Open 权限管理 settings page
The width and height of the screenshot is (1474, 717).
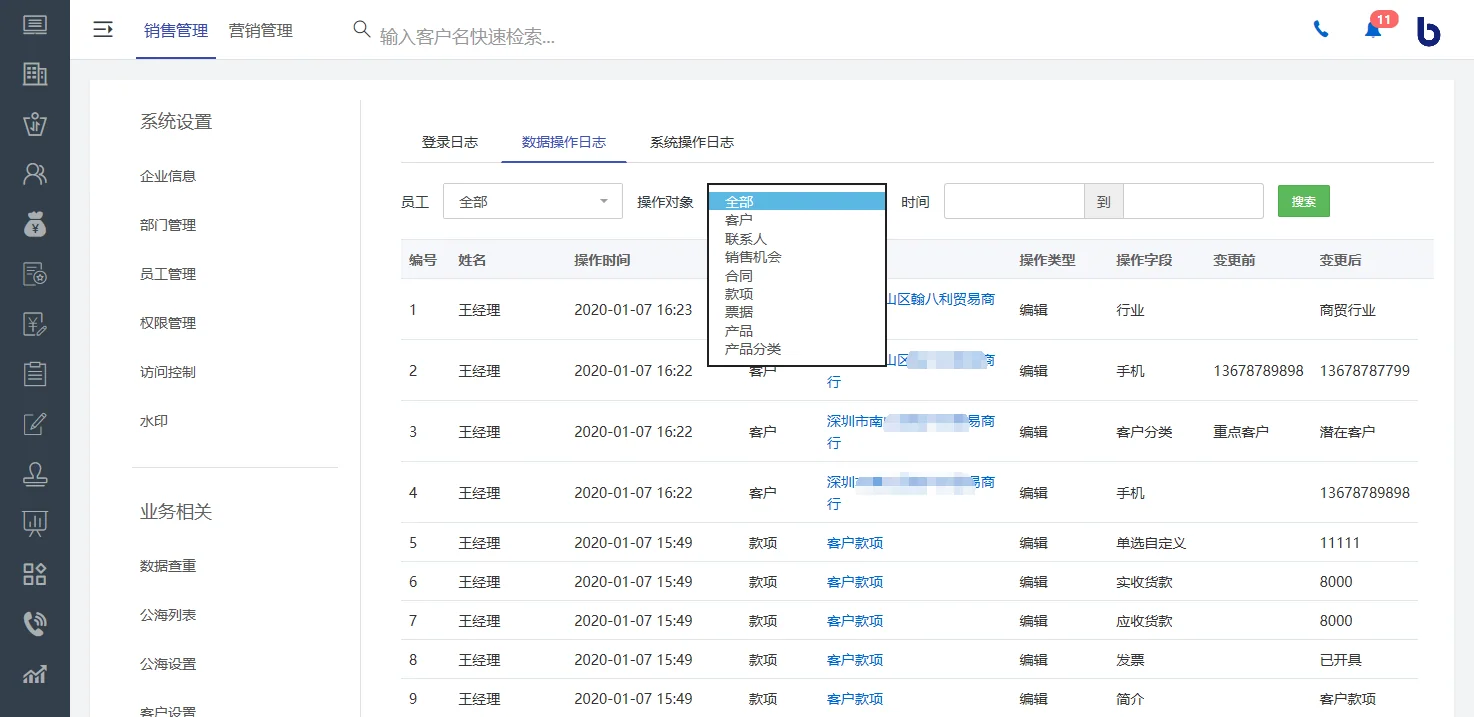click(x=168, y=323)
